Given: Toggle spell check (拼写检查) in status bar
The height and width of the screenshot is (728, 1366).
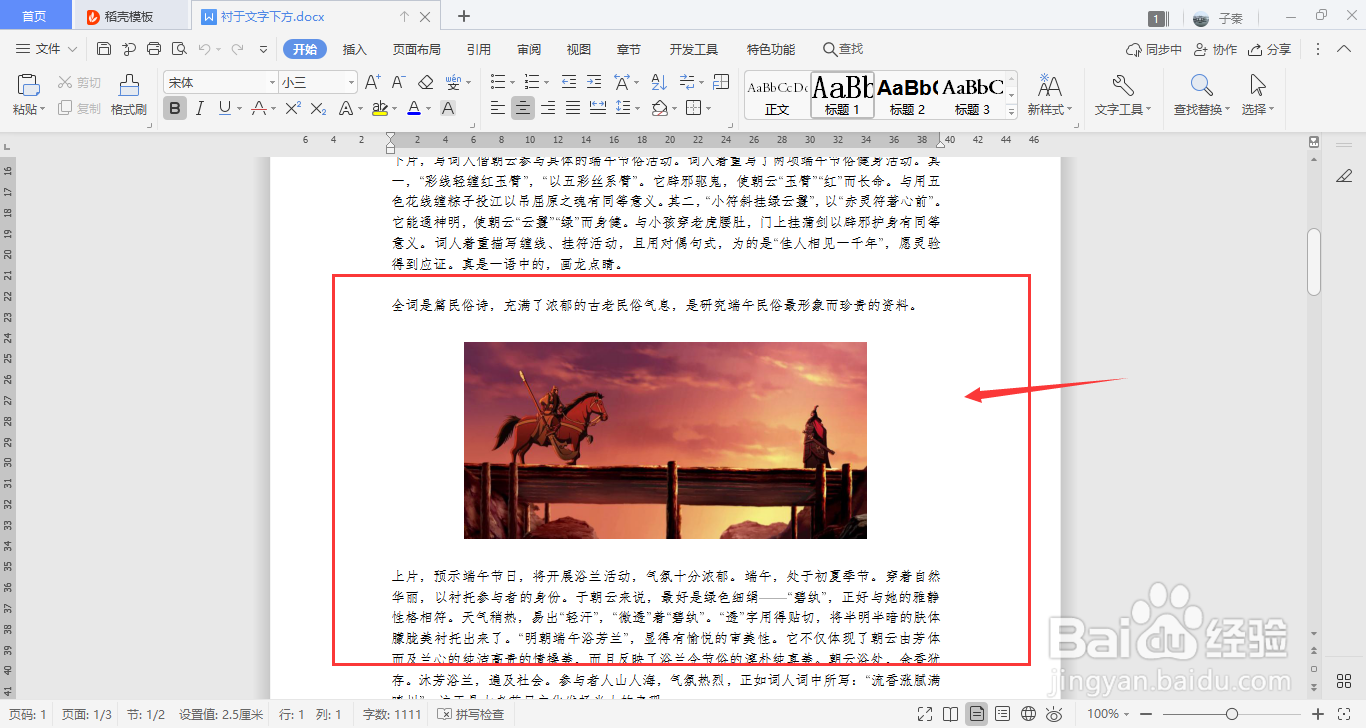Looking at the screenshot, I should [471, 714].
